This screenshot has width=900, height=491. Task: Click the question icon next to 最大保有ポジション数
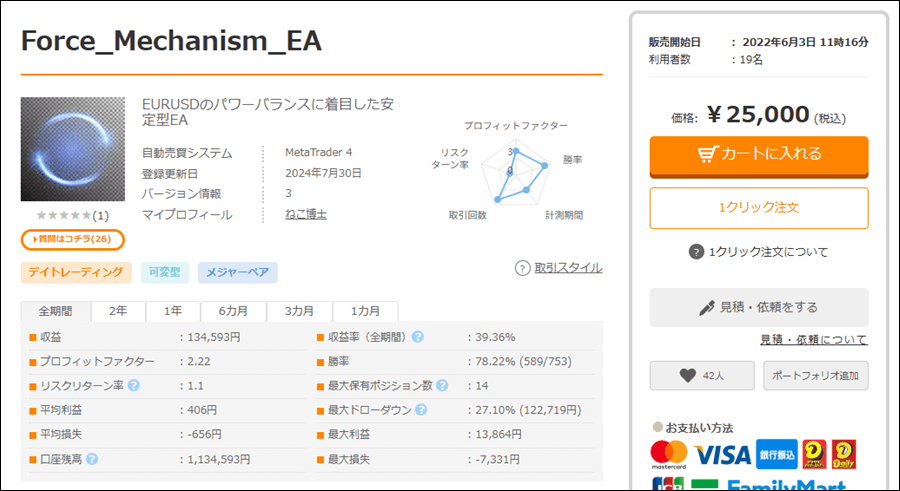point(442,385)
